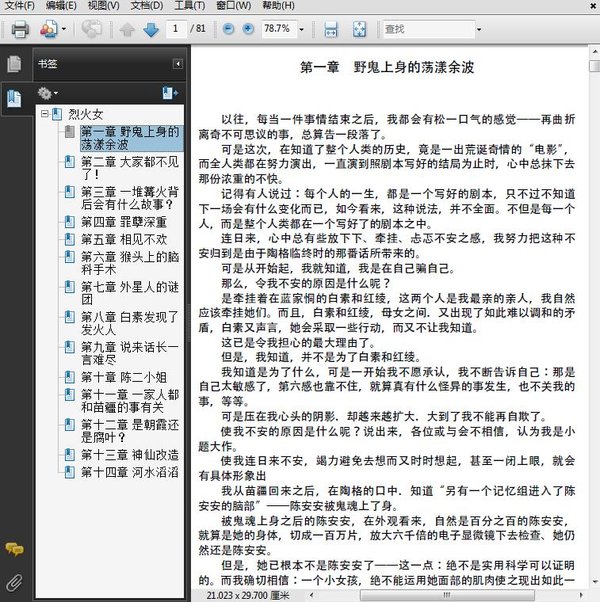Open the zoom level dropdown arrow
The width and height of the screenshot is (600, 602).
(x=302, y=29)
